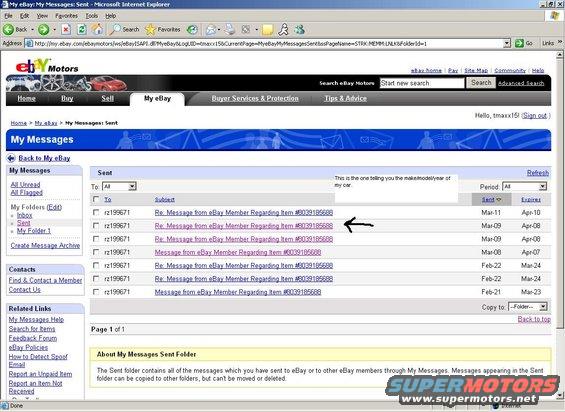565x412 pixels.
Task: Click the green Forward arrow button
Action: tap(44, 30)
